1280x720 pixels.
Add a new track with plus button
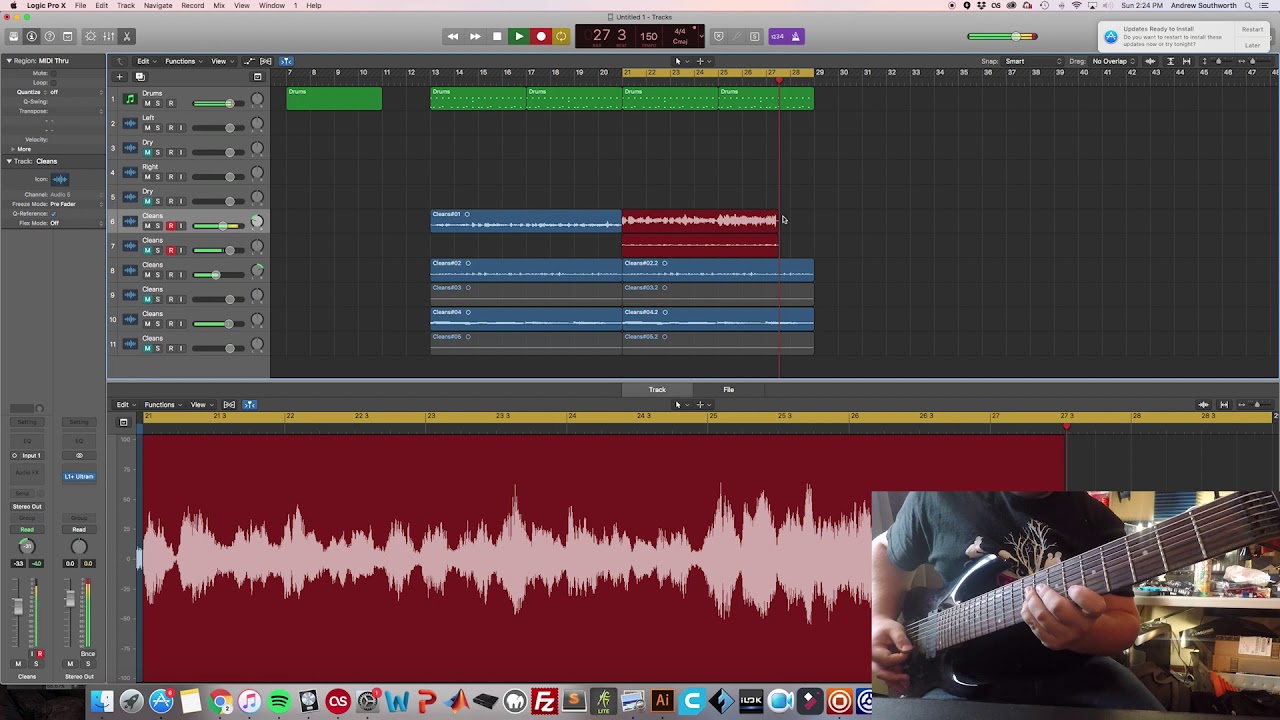coord(119,77)
